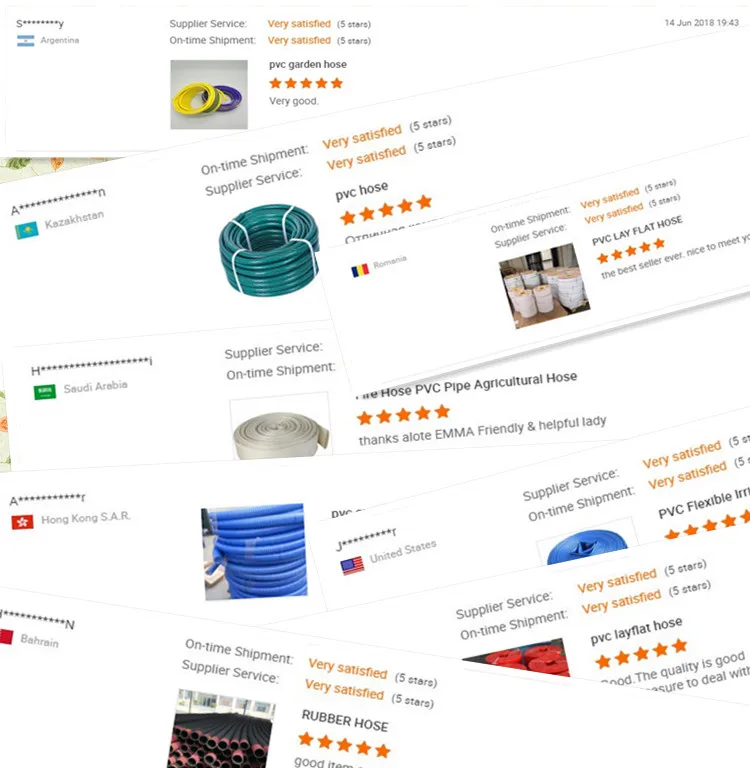Click the 14 Jun 2018 review timestamp
Screen dimensions: 750x768
(x=701, y=23)
